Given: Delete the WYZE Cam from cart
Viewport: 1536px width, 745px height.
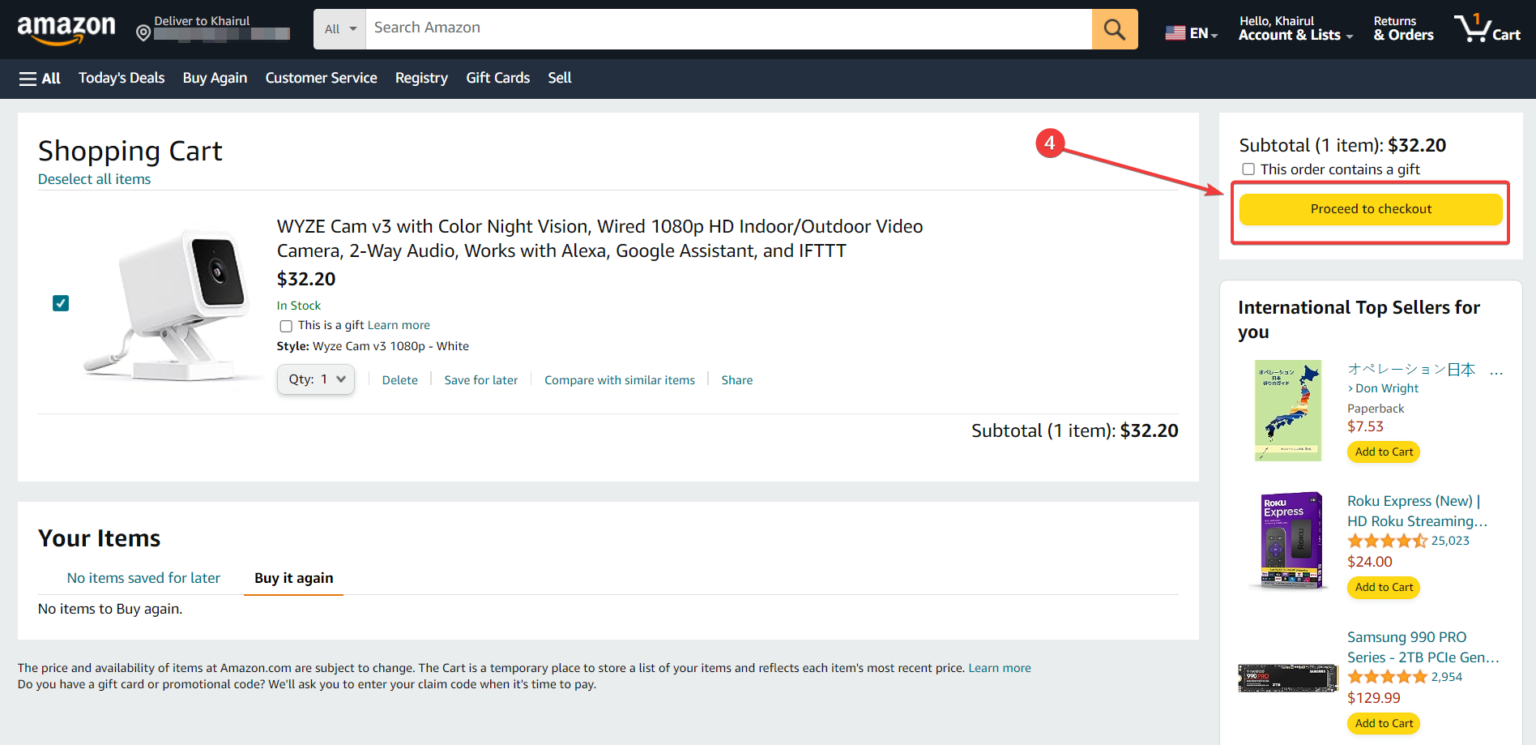Looking at the screenshot, I should click(399, 380).
